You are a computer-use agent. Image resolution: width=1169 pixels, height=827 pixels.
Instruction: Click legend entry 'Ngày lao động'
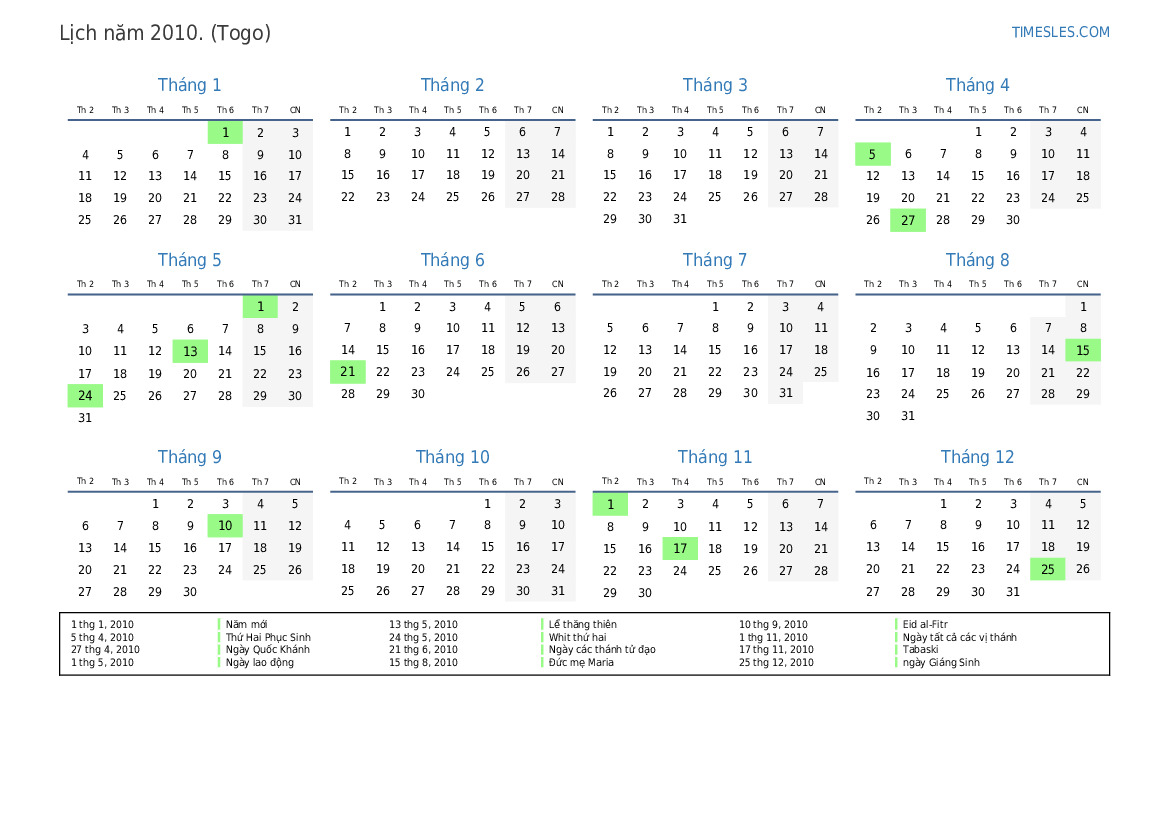(x=260, y=662)
